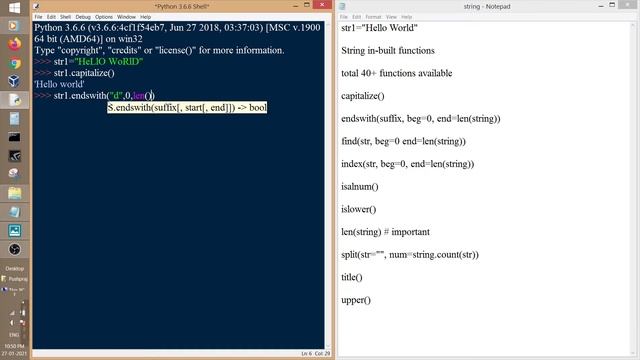Open Help menu in Python Shell
Image resolution: width=640 pixels, height=360 pixels.
pos(145,17)
